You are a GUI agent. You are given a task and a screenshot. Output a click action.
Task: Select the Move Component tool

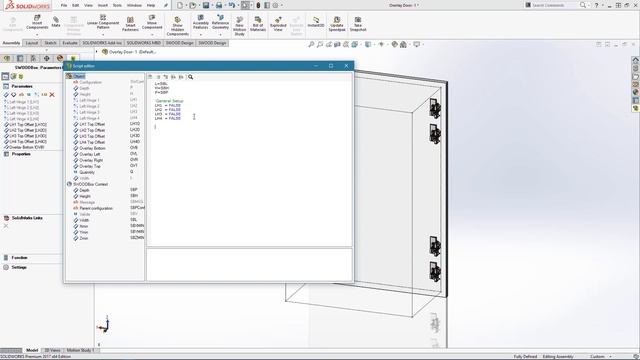click(x=152, y=22)
